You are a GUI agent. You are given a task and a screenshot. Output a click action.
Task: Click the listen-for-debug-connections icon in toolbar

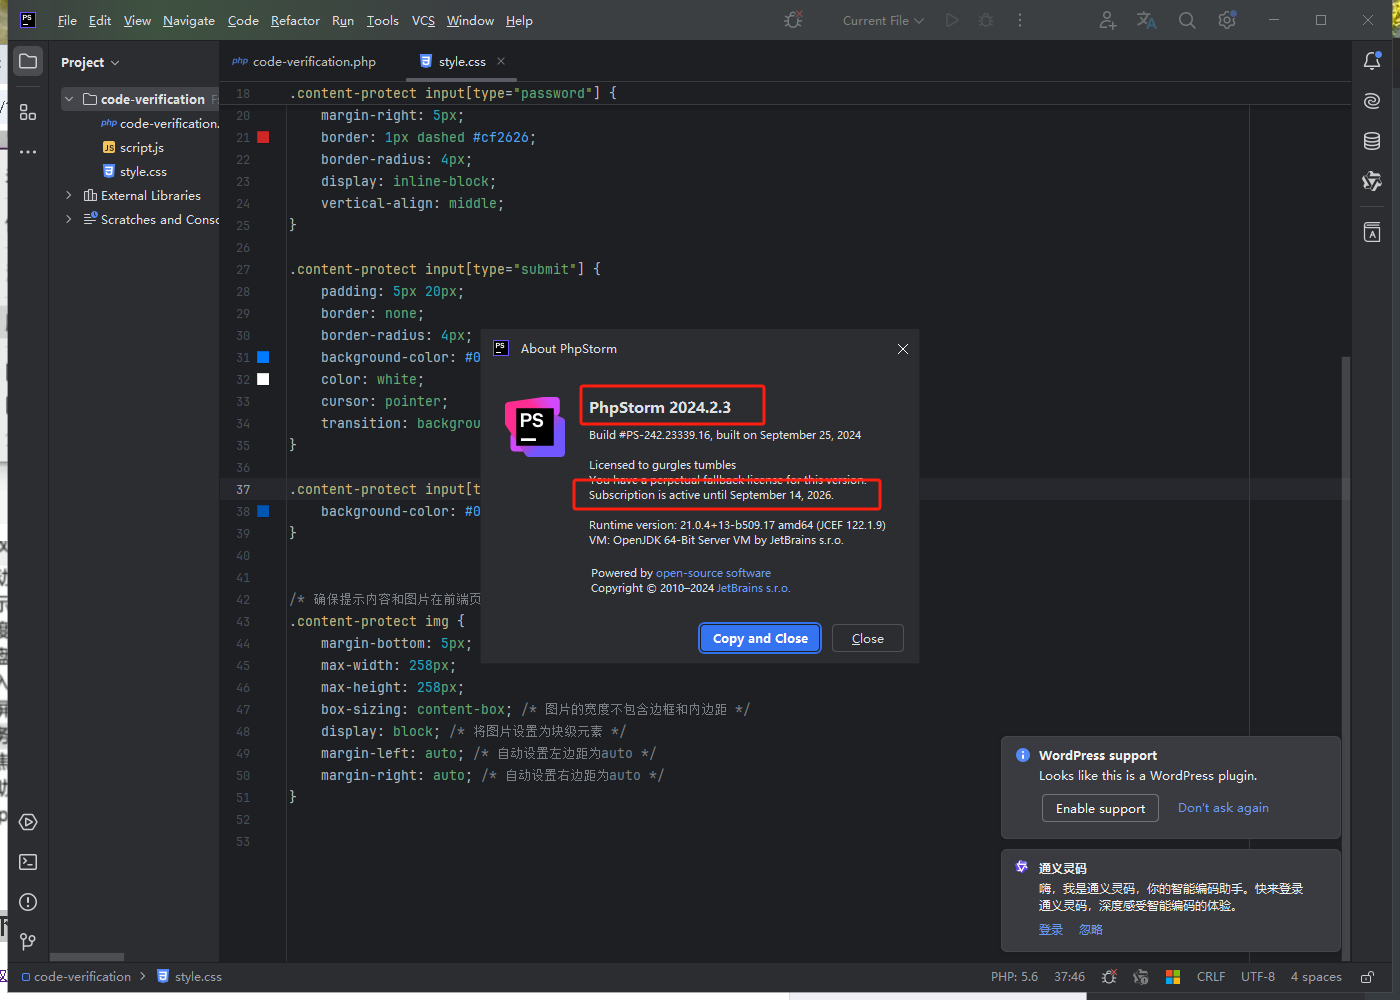793,20
